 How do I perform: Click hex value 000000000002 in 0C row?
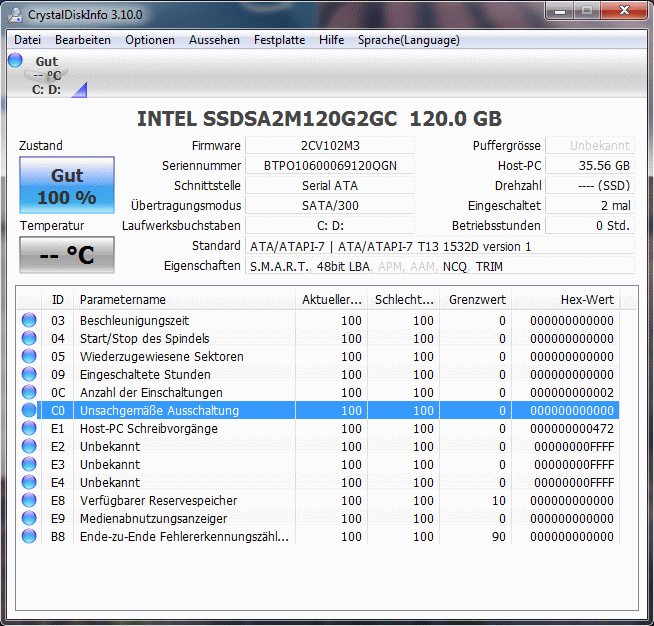point(572,392)
